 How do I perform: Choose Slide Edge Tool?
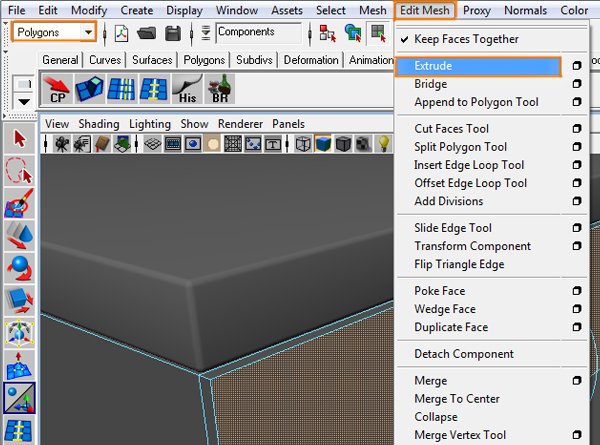tap(453, 228)
